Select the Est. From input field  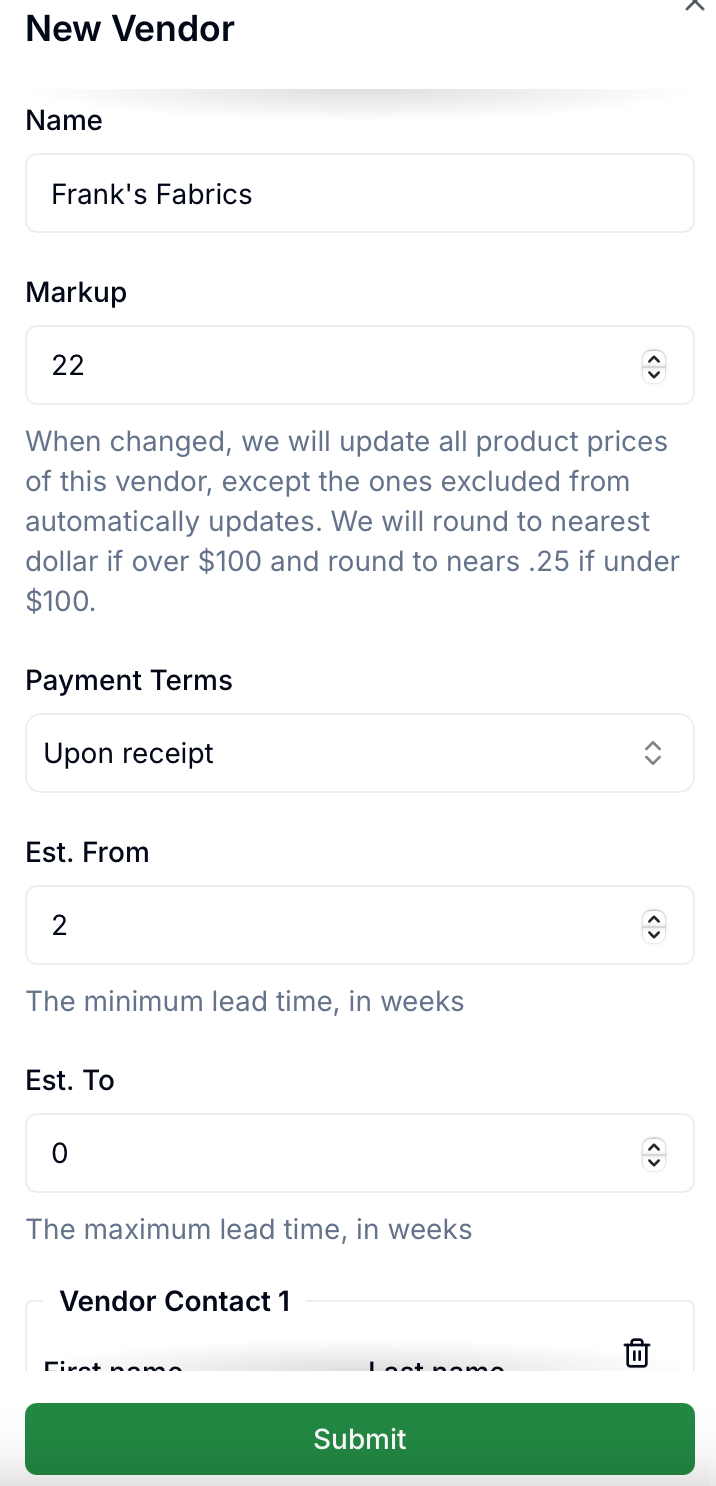360,925
